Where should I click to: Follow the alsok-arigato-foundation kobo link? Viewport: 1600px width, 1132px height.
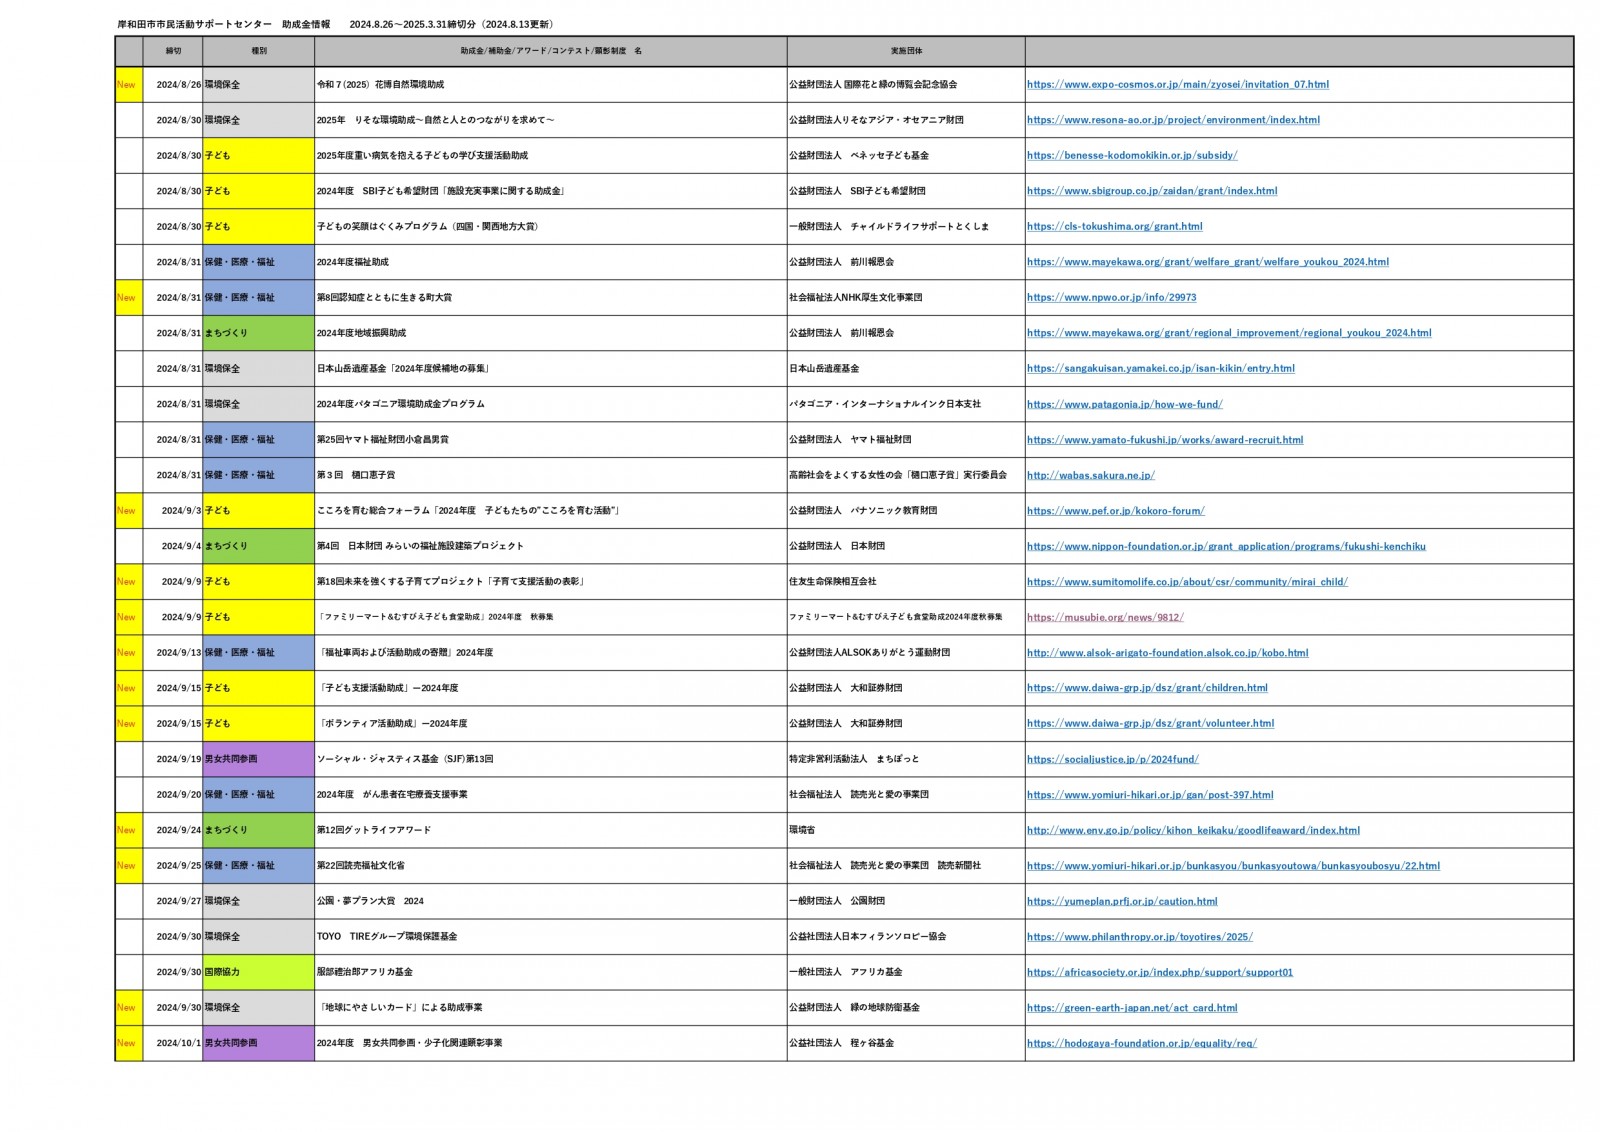[x=1167, y=653]
